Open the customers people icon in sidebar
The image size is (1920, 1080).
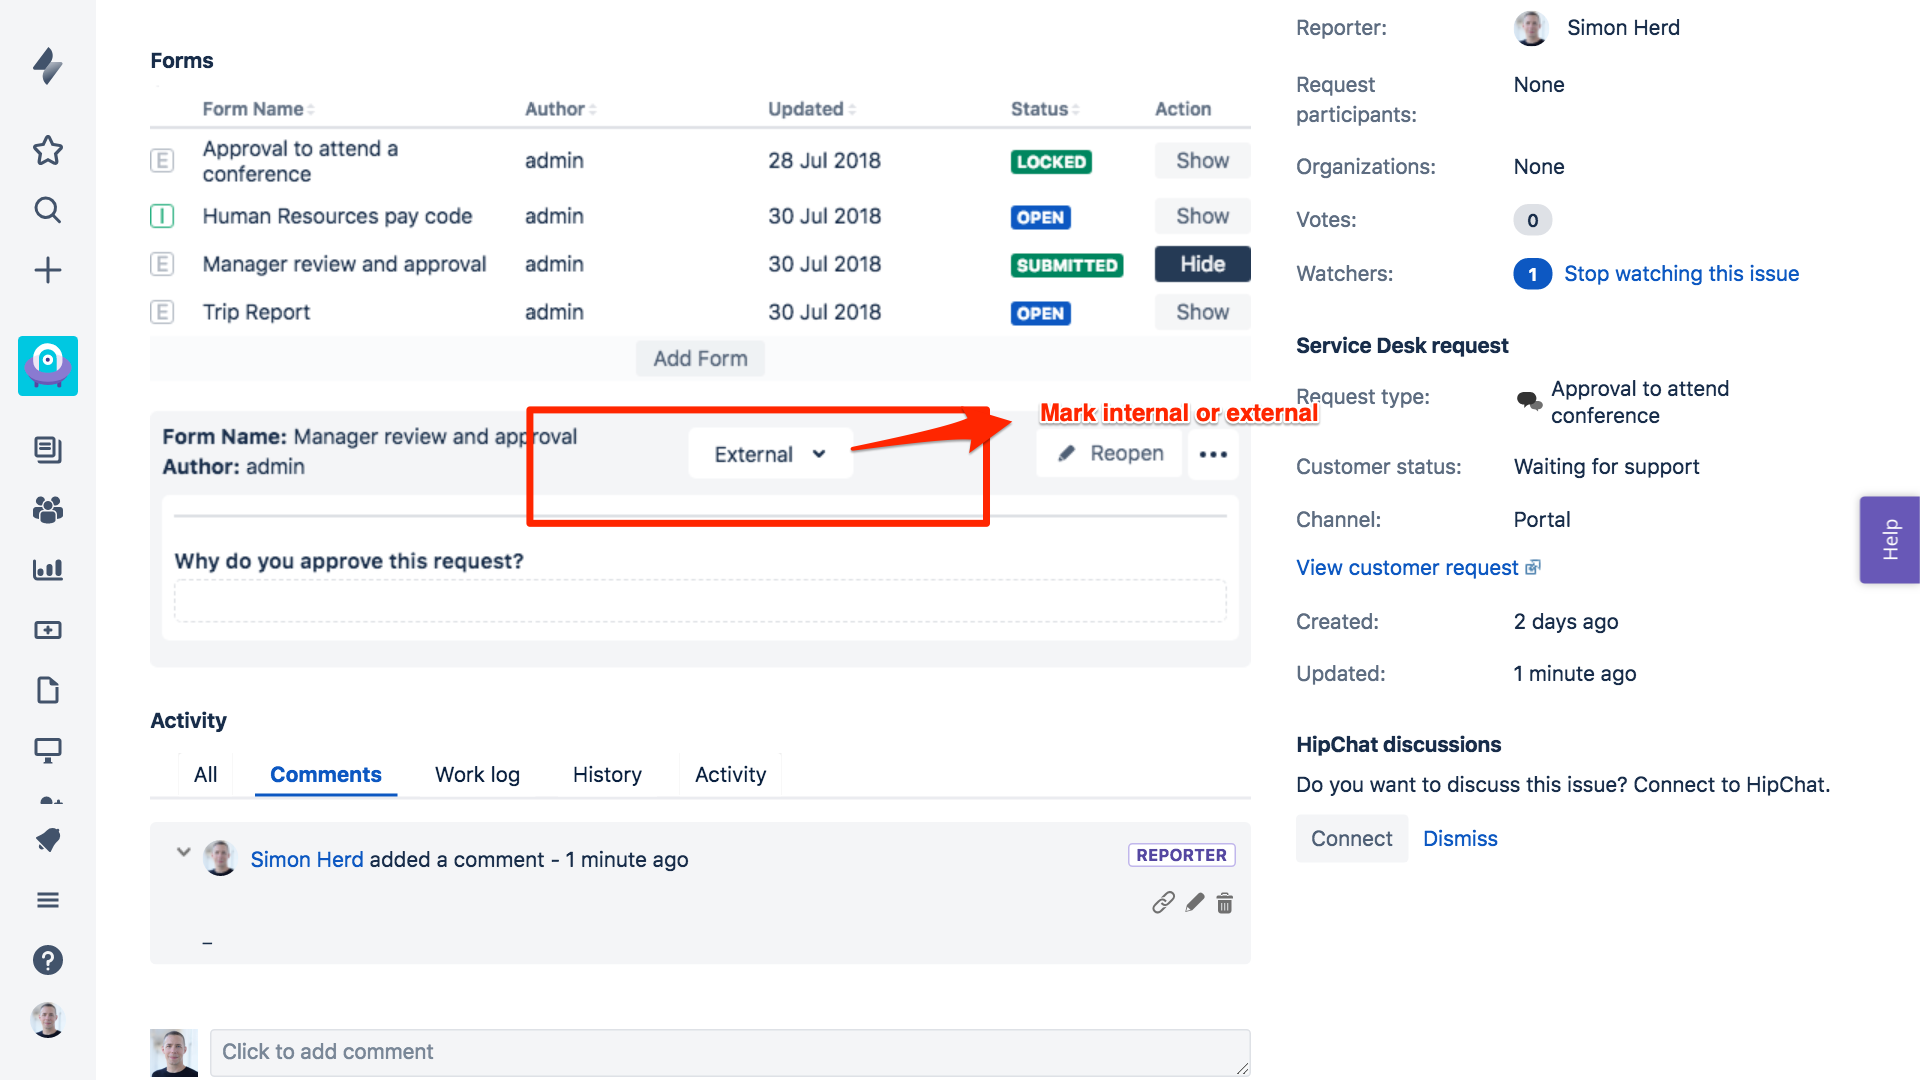click(47, 510)
